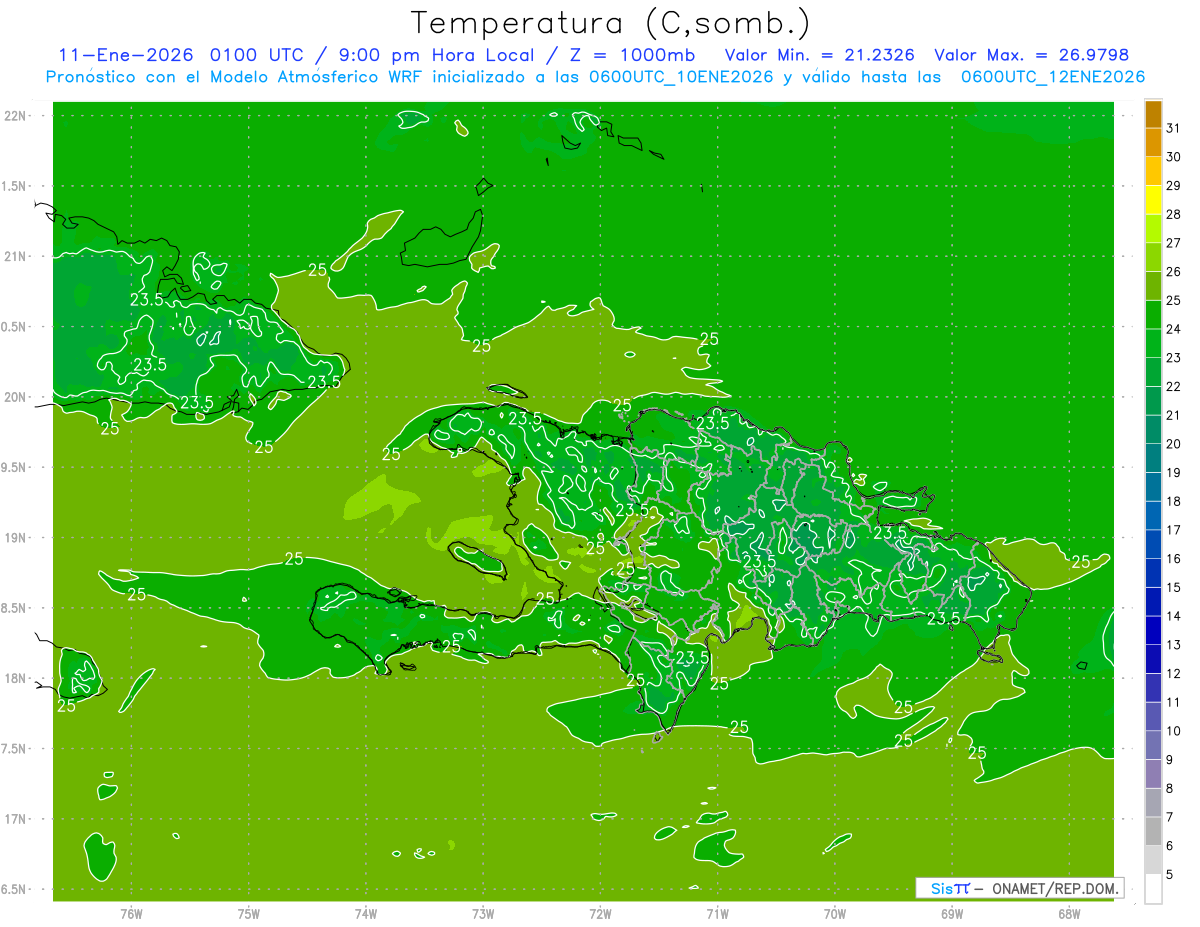Select validity end time "0600UTC_12ENE2026"
1200x927 pixels.
coord(1052,77)
